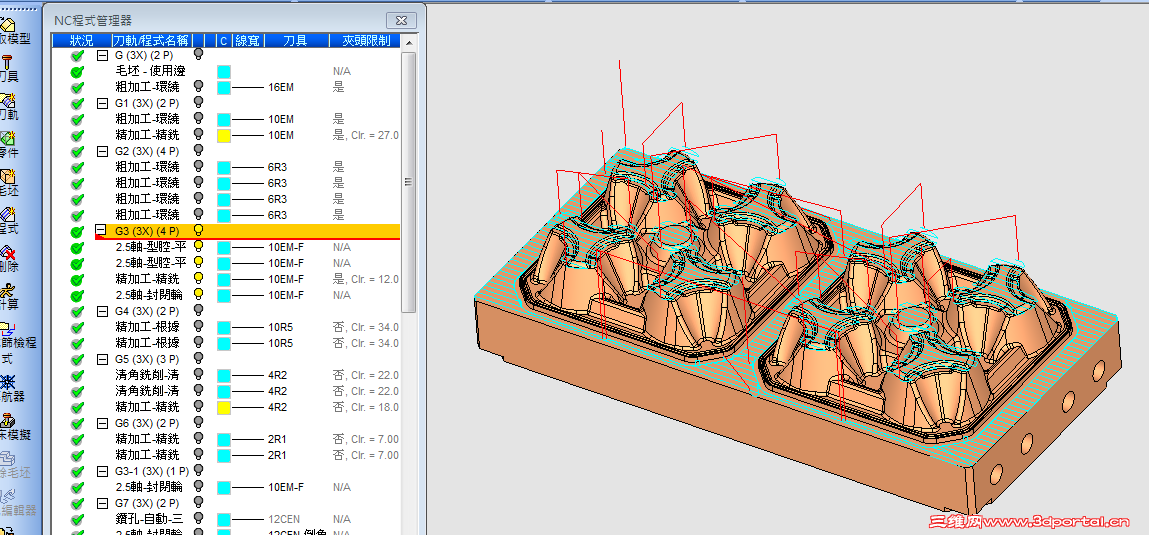Click cyan color swatch on 毛坯 - 使用邊 row
Screen dimensions: 1149x535
pyautogui.click(x=224, y=71)
